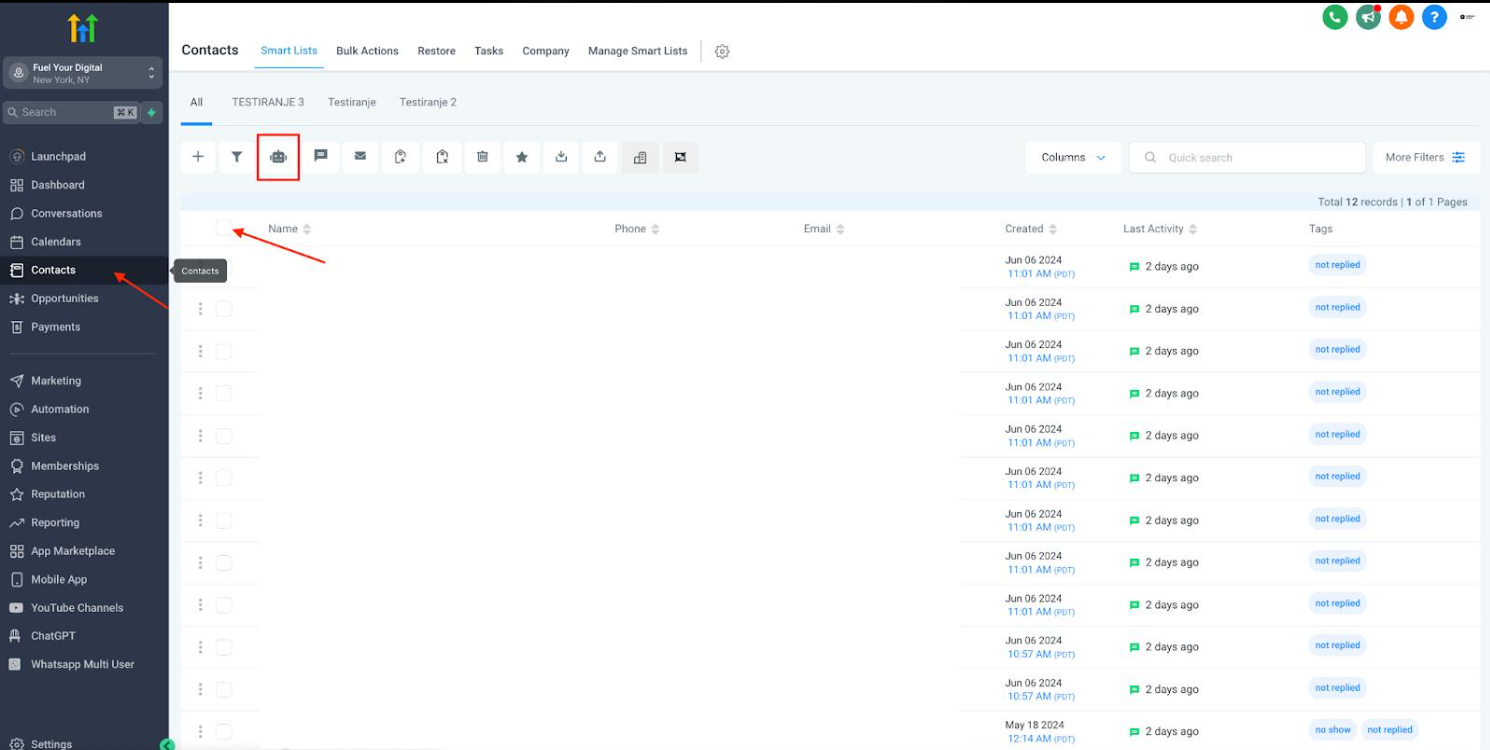
Task: Select the Testiranje 2 smart list tab
Action: pyautogui.click(x=428, y=102)
